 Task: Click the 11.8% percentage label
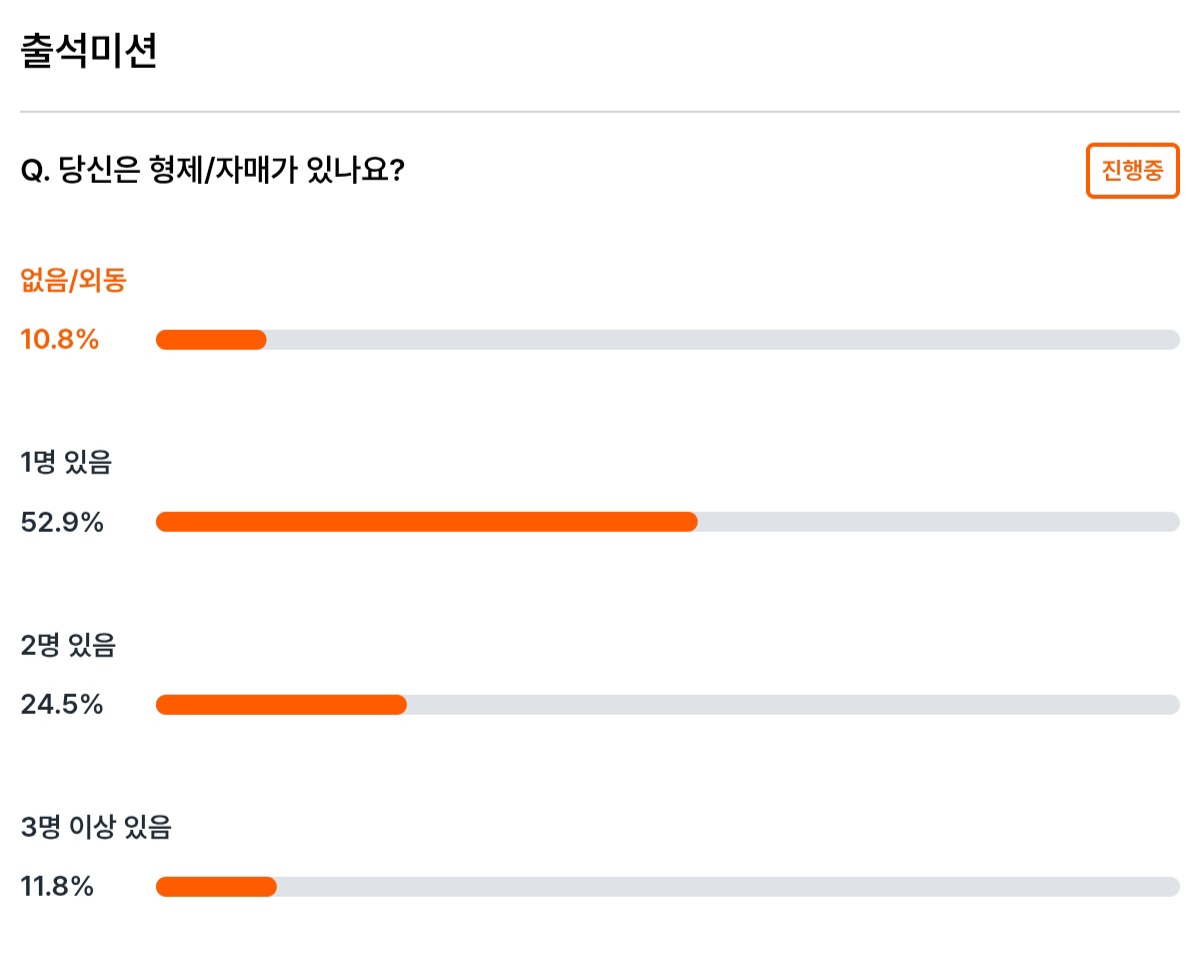point(57,887)
